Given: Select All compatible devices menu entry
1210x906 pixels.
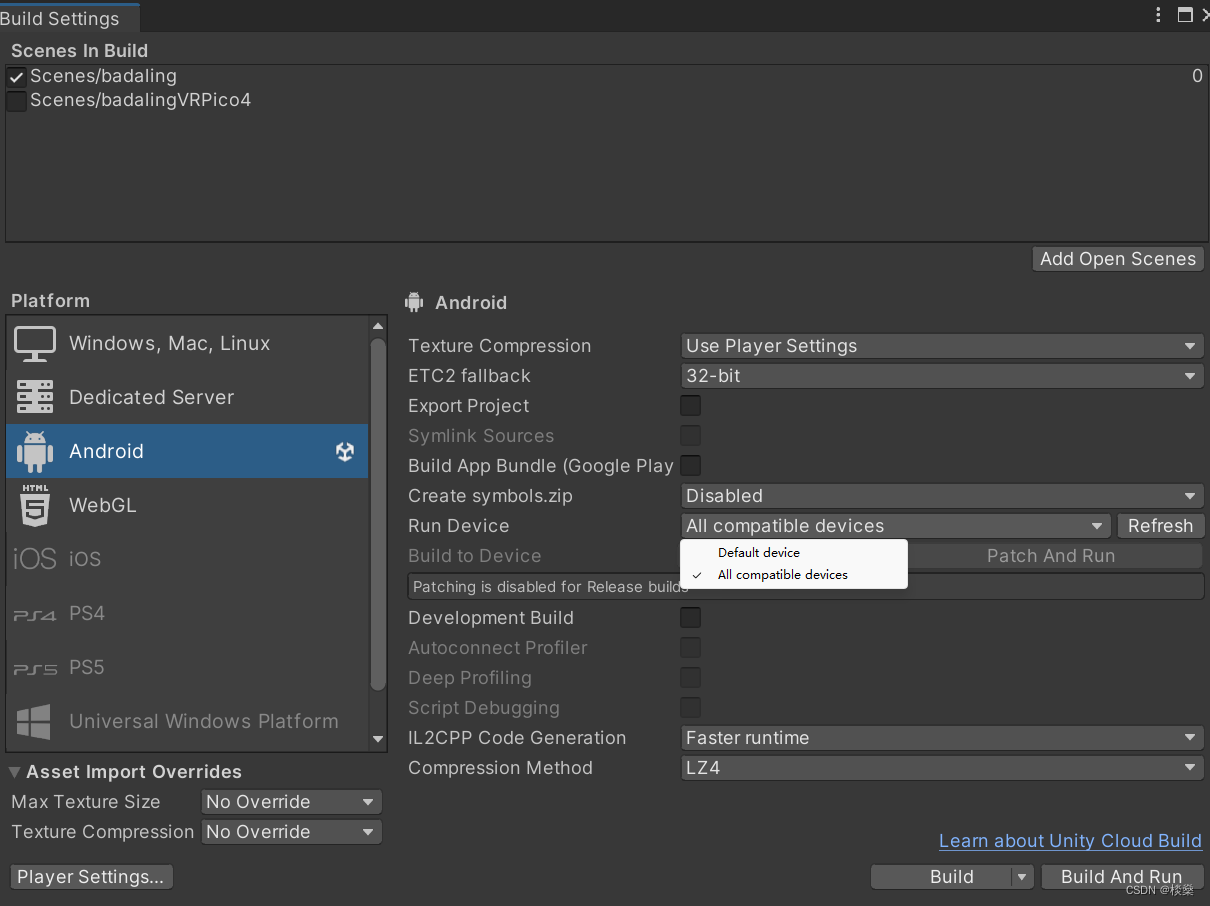Looking at the screenshot, I should [794, 575].
